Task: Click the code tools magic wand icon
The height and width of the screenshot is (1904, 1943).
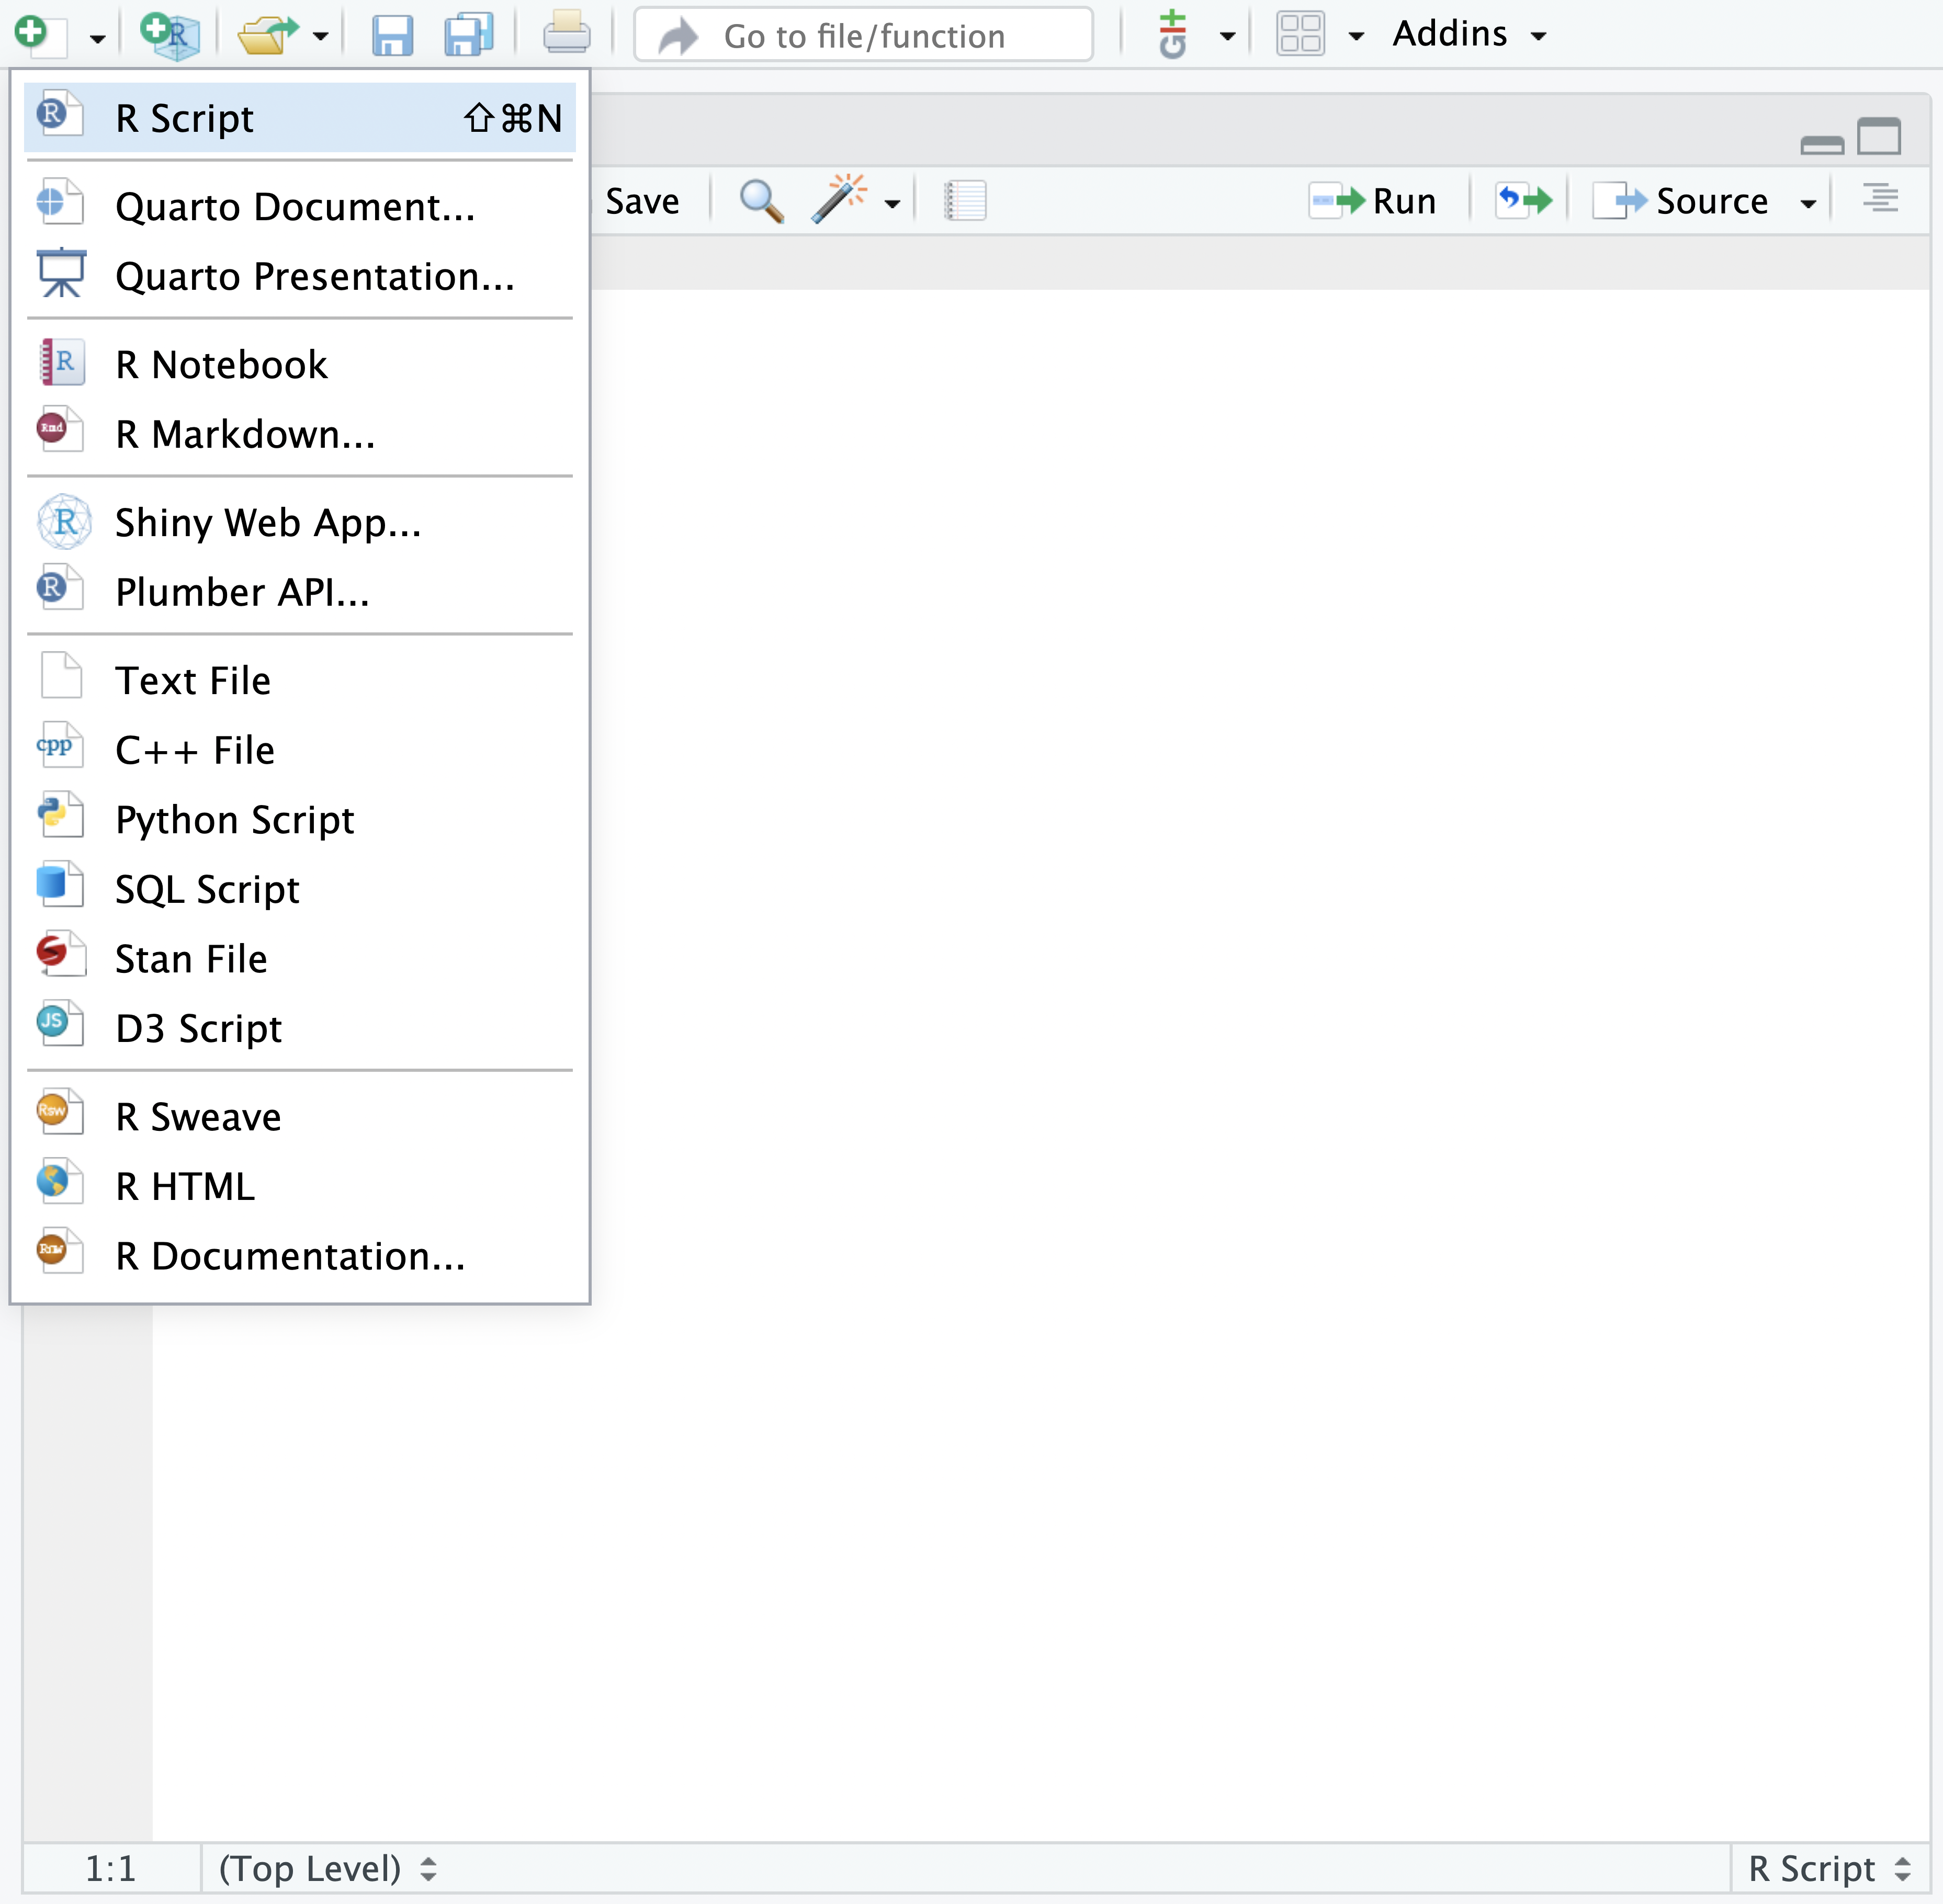Action: coord(839,199)
